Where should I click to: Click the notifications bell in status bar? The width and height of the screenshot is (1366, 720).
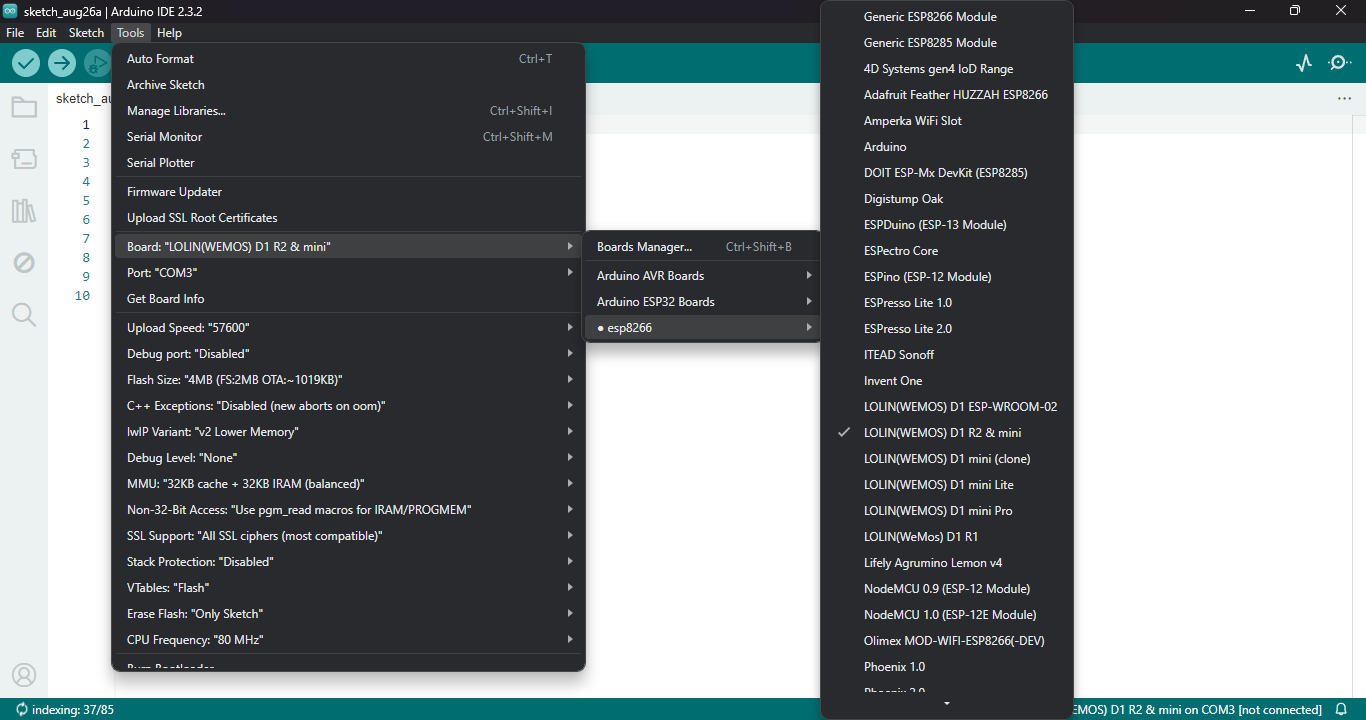click(x=1342, y=709)
